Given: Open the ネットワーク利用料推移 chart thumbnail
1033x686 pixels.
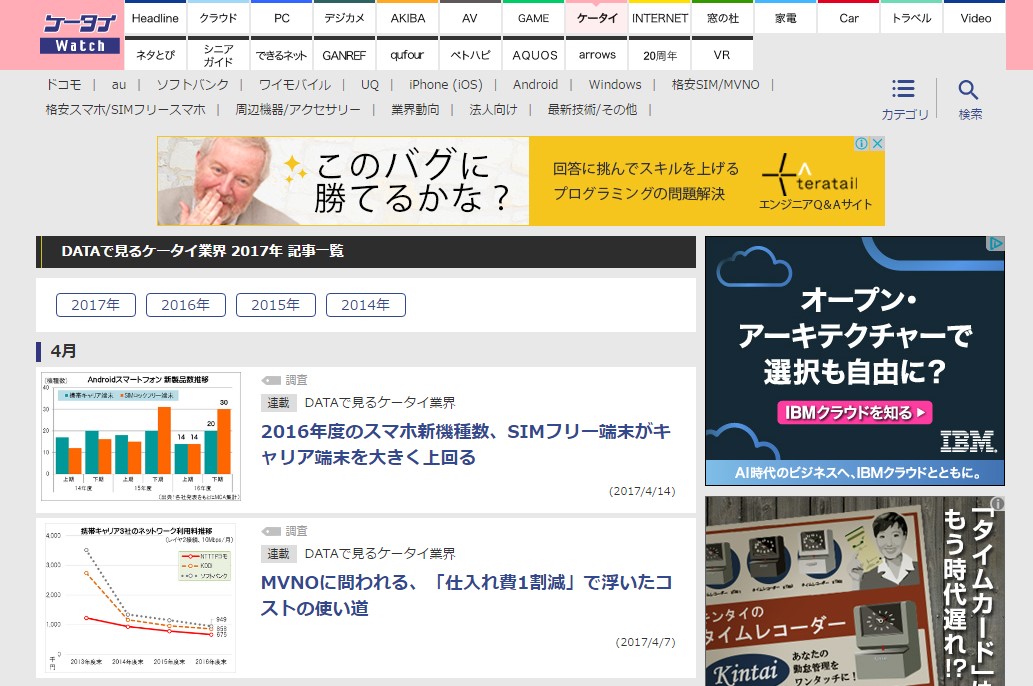Looking at the screenshot, I should tap(141, 598).
